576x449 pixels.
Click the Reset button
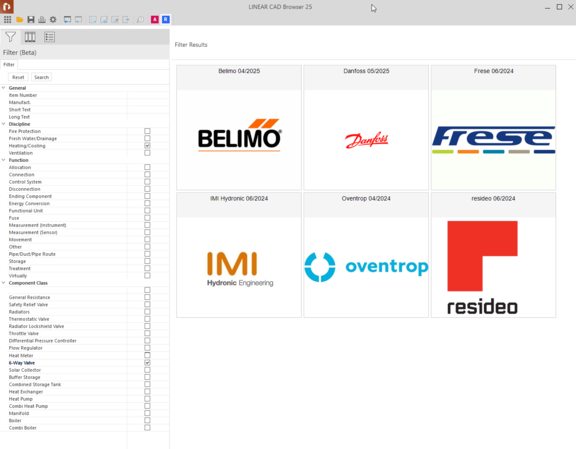tap(18, 77)
